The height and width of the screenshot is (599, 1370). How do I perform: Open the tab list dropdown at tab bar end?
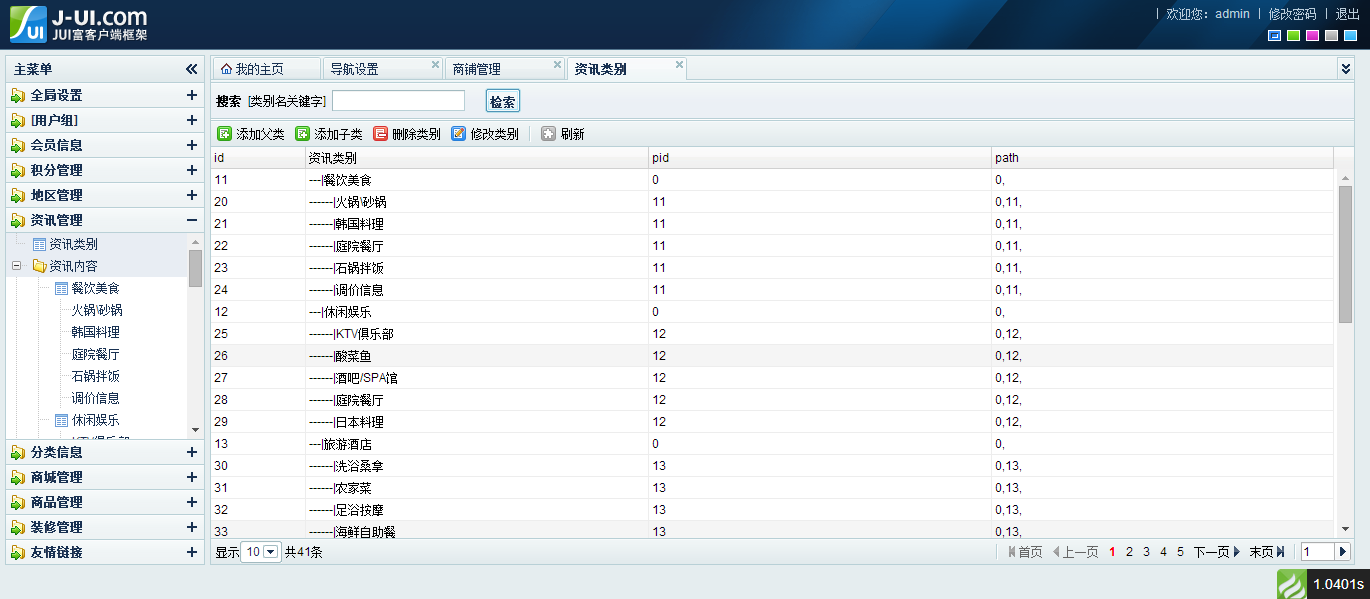[x=1345, y=69]
